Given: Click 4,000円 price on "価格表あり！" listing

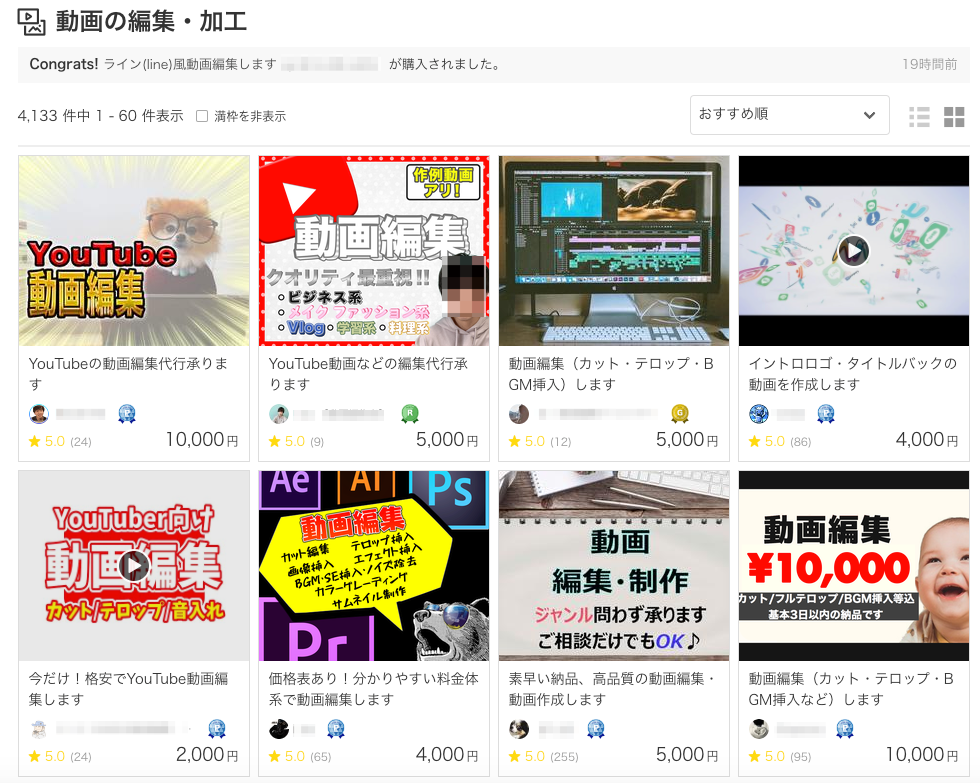Looking at the screenshot, I should [447, 755].
